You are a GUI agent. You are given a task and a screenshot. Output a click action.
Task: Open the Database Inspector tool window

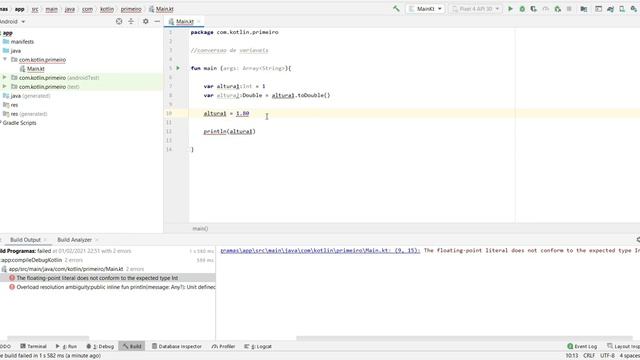[x=177, y=346]
